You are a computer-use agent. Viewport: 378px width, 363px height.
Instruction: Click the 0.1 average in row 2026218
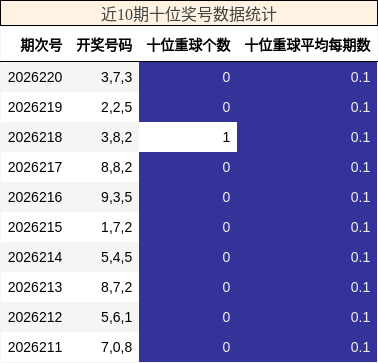(x=360, y=137)
